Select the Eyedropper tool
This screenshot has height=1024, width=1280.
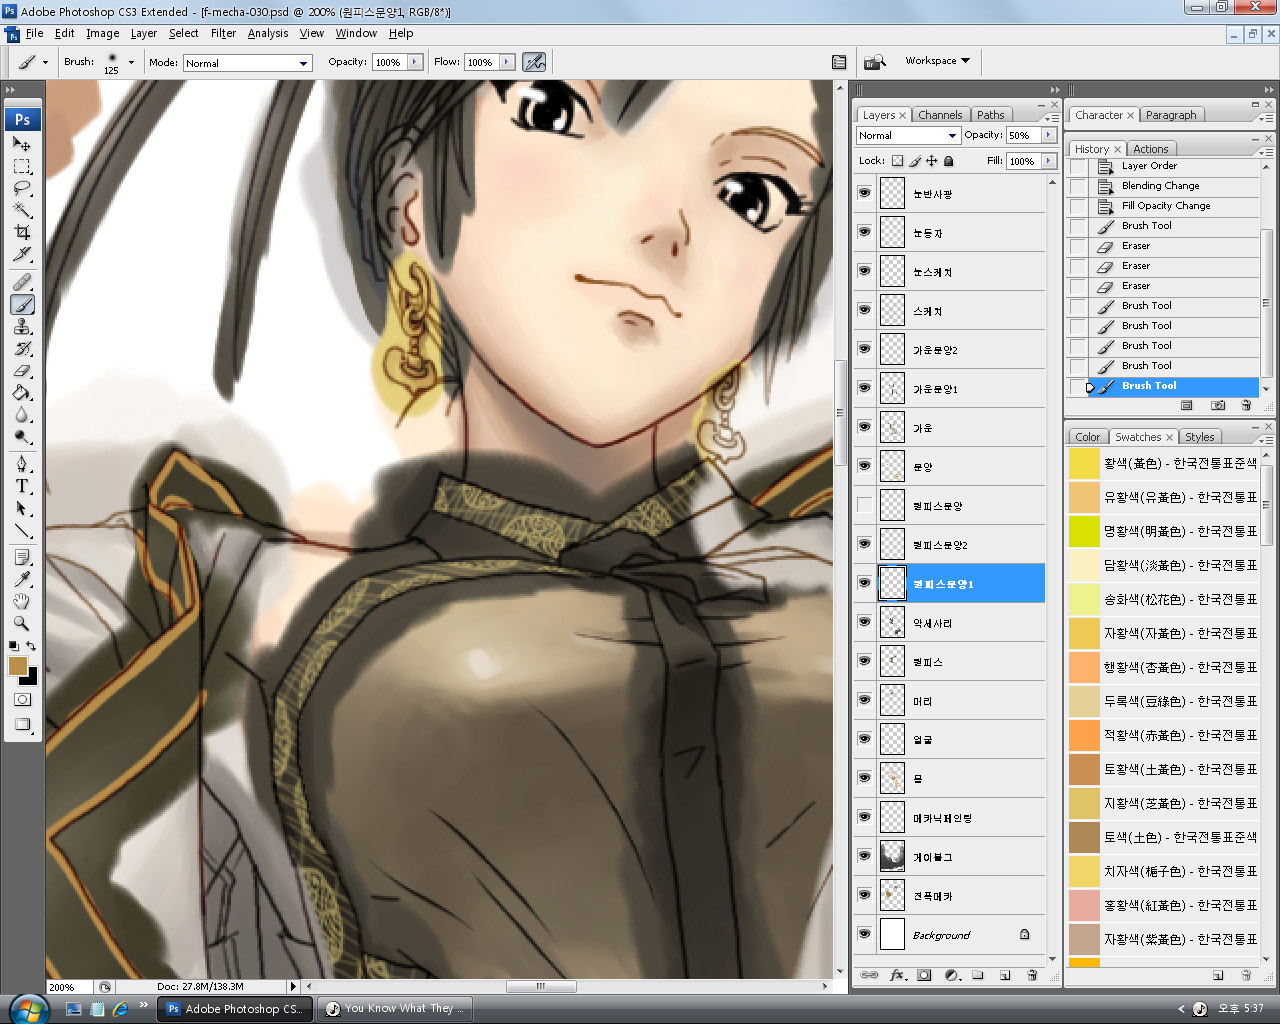point(22,579)
